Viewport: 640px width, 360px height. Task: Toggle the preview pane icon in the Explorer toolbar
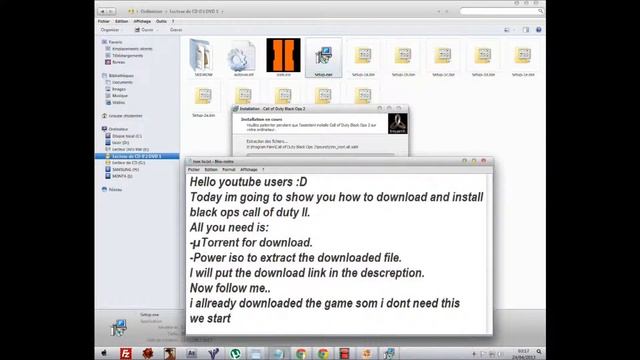click(x=526, y=30)
